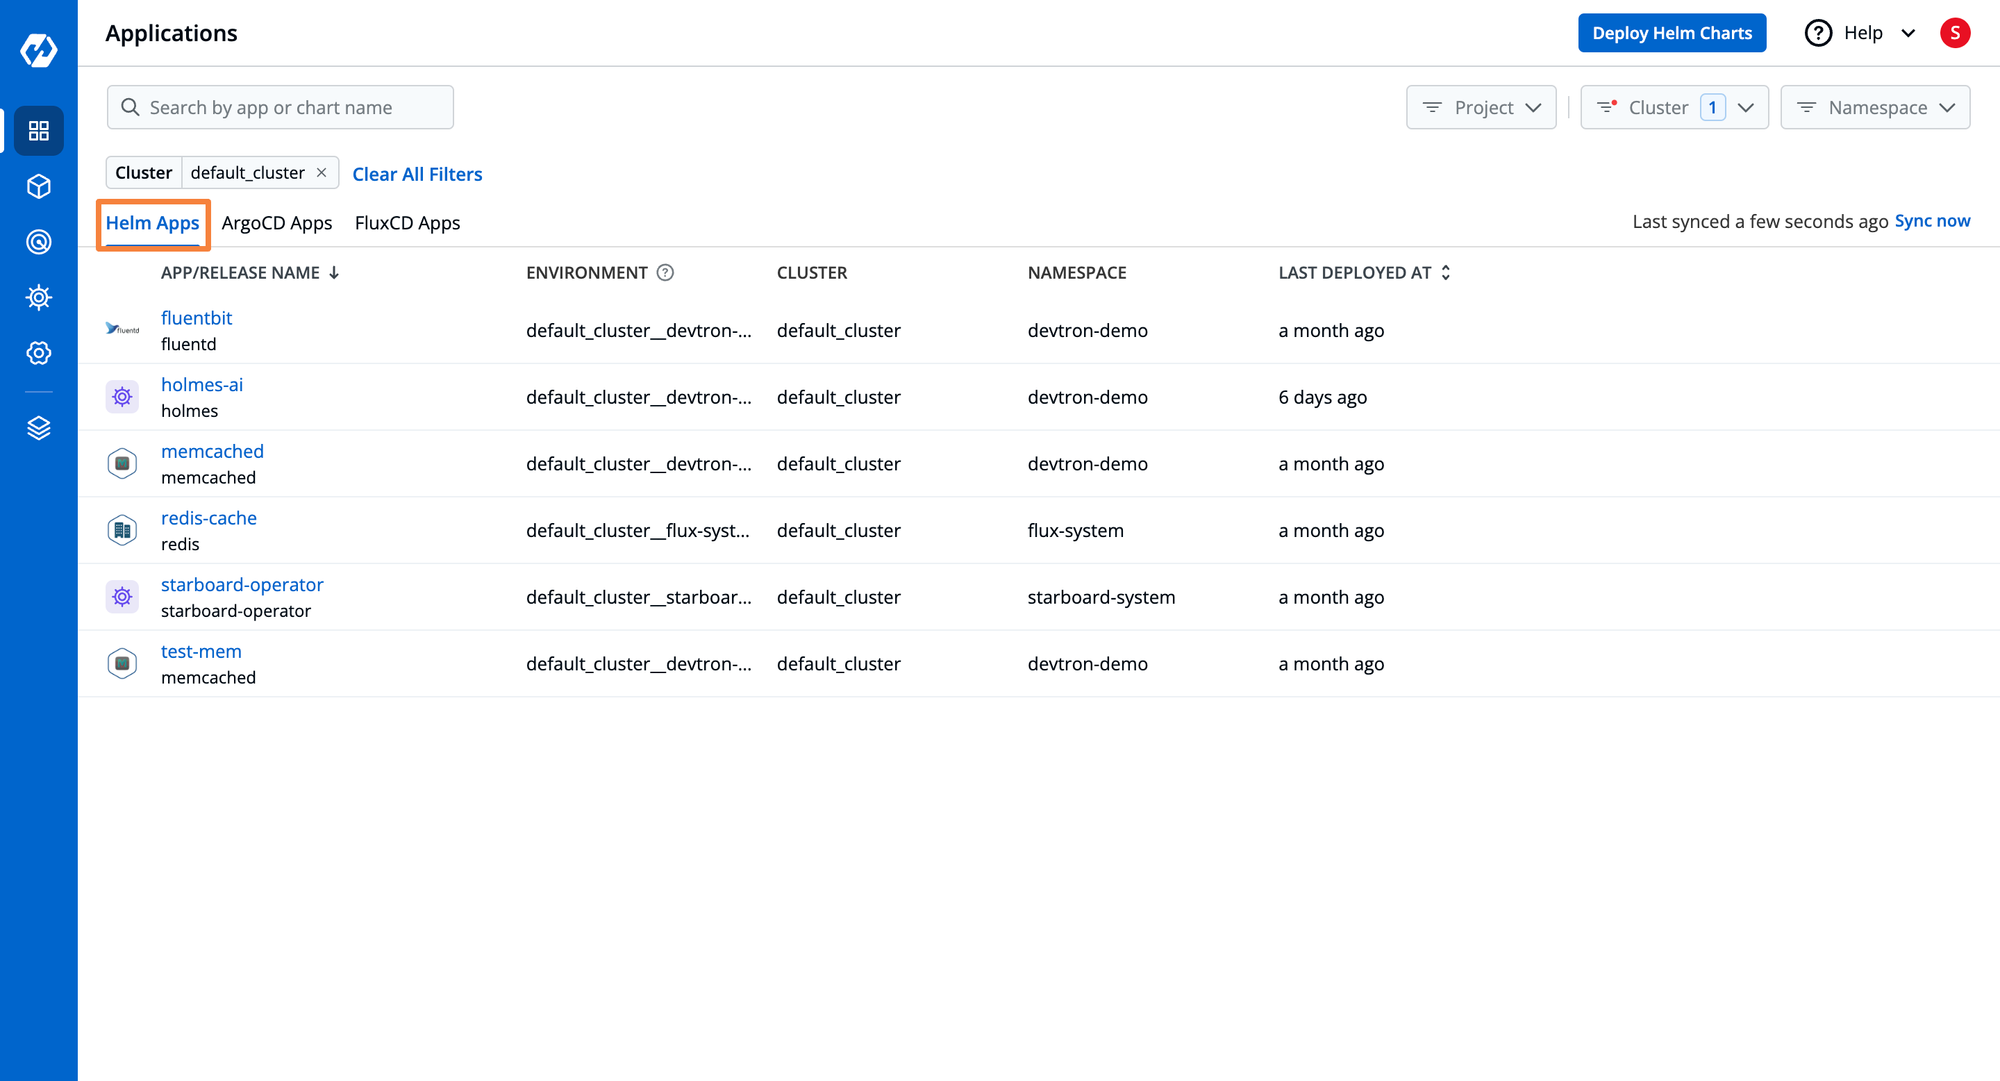Expand the Namespace filter dropdown
Viewport: 2000px width, 1081px height.
[1876, 107]
